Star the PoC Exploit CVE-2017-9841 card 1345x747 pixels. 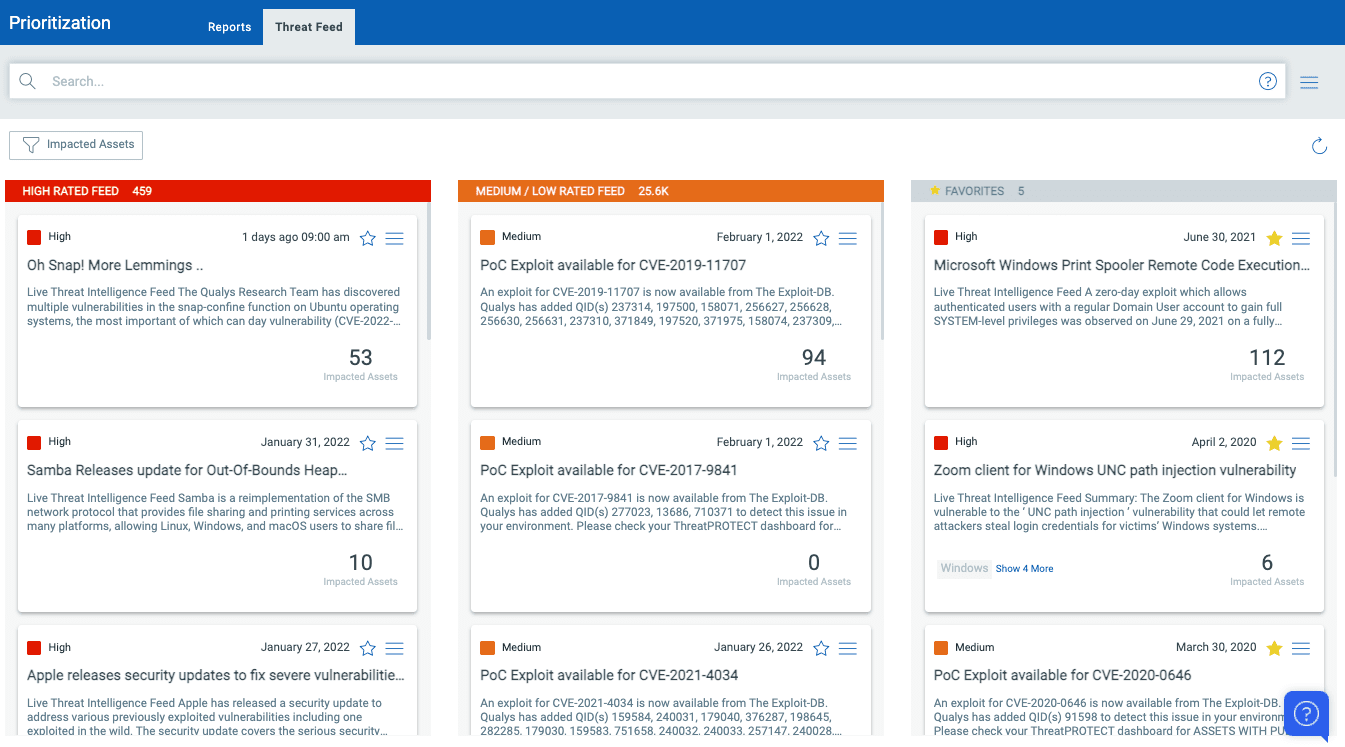coord(821,443)
